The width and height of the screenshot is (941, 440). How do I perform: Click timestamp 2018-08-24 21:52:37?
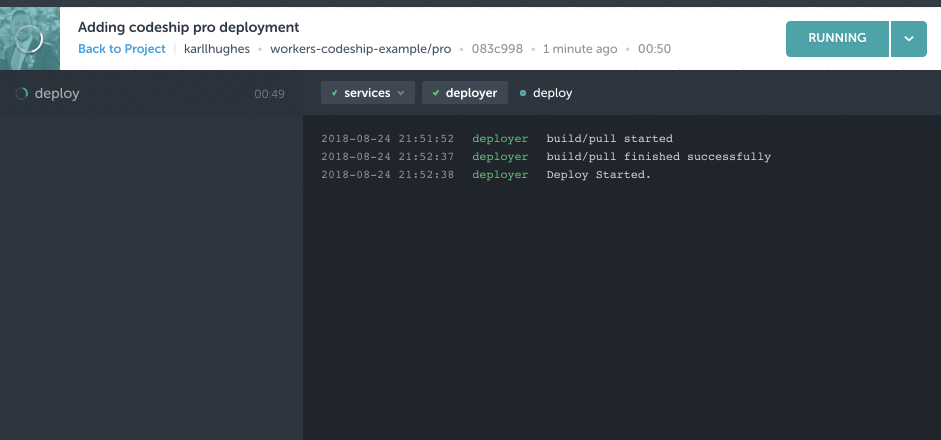[x=388, y=157]
